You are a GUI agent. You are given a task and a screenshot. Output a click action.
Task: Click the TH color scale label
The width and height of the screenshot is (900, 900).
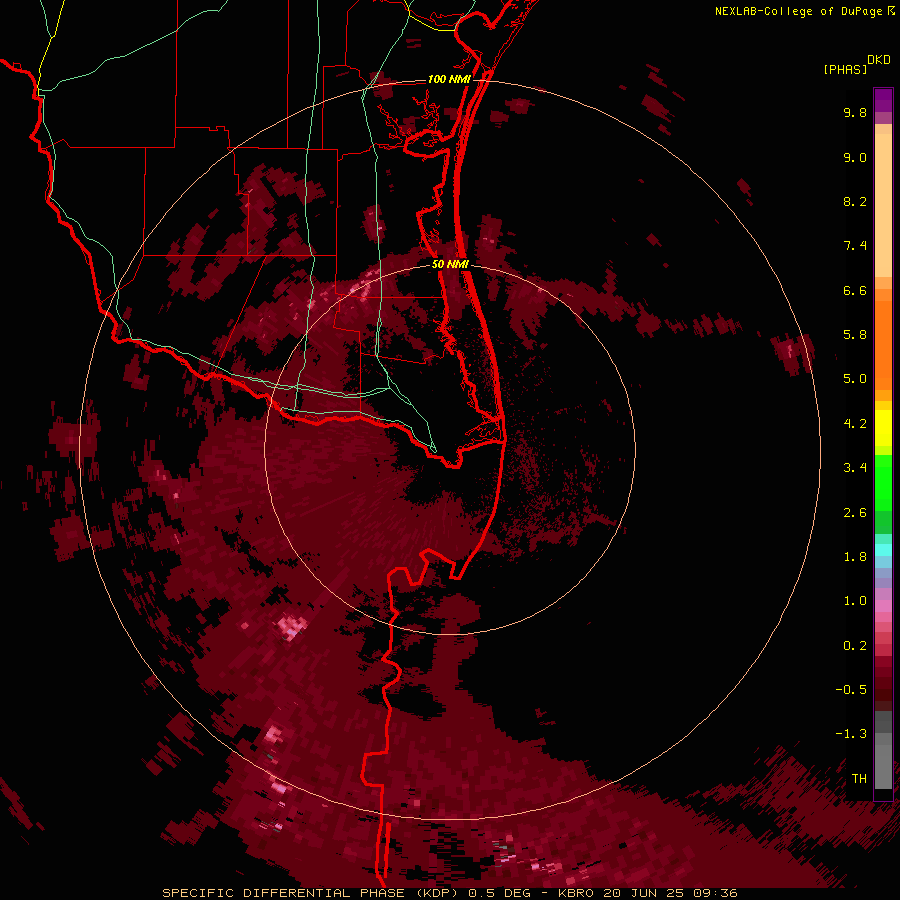point(859,779)
